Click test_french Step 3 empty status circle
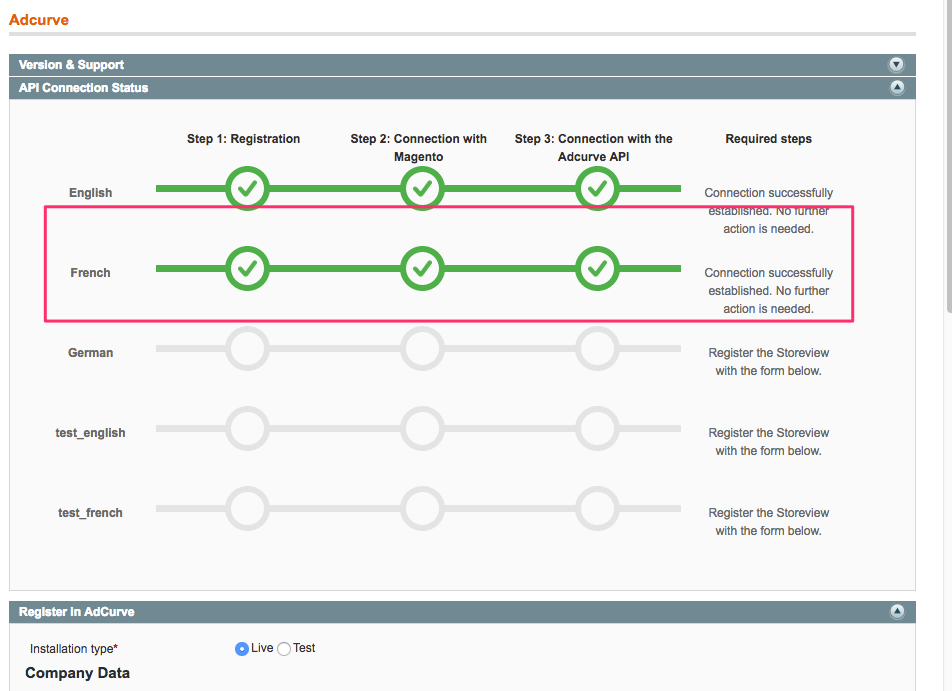 [597, 509]
